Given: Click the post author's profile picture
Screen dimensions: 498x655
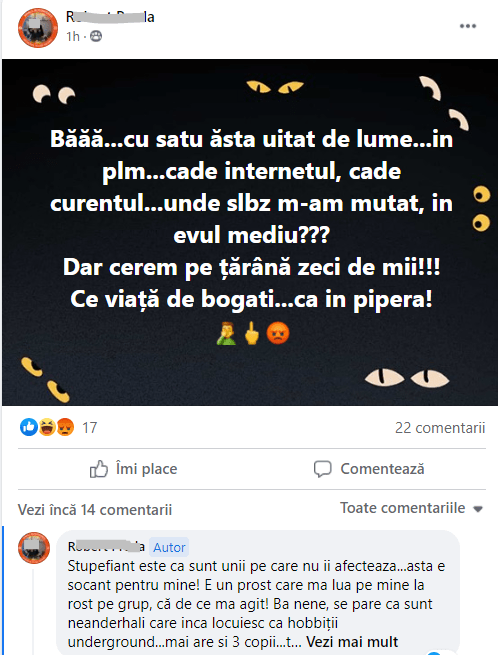Looking at the screenshot, I should pos(38,28).
